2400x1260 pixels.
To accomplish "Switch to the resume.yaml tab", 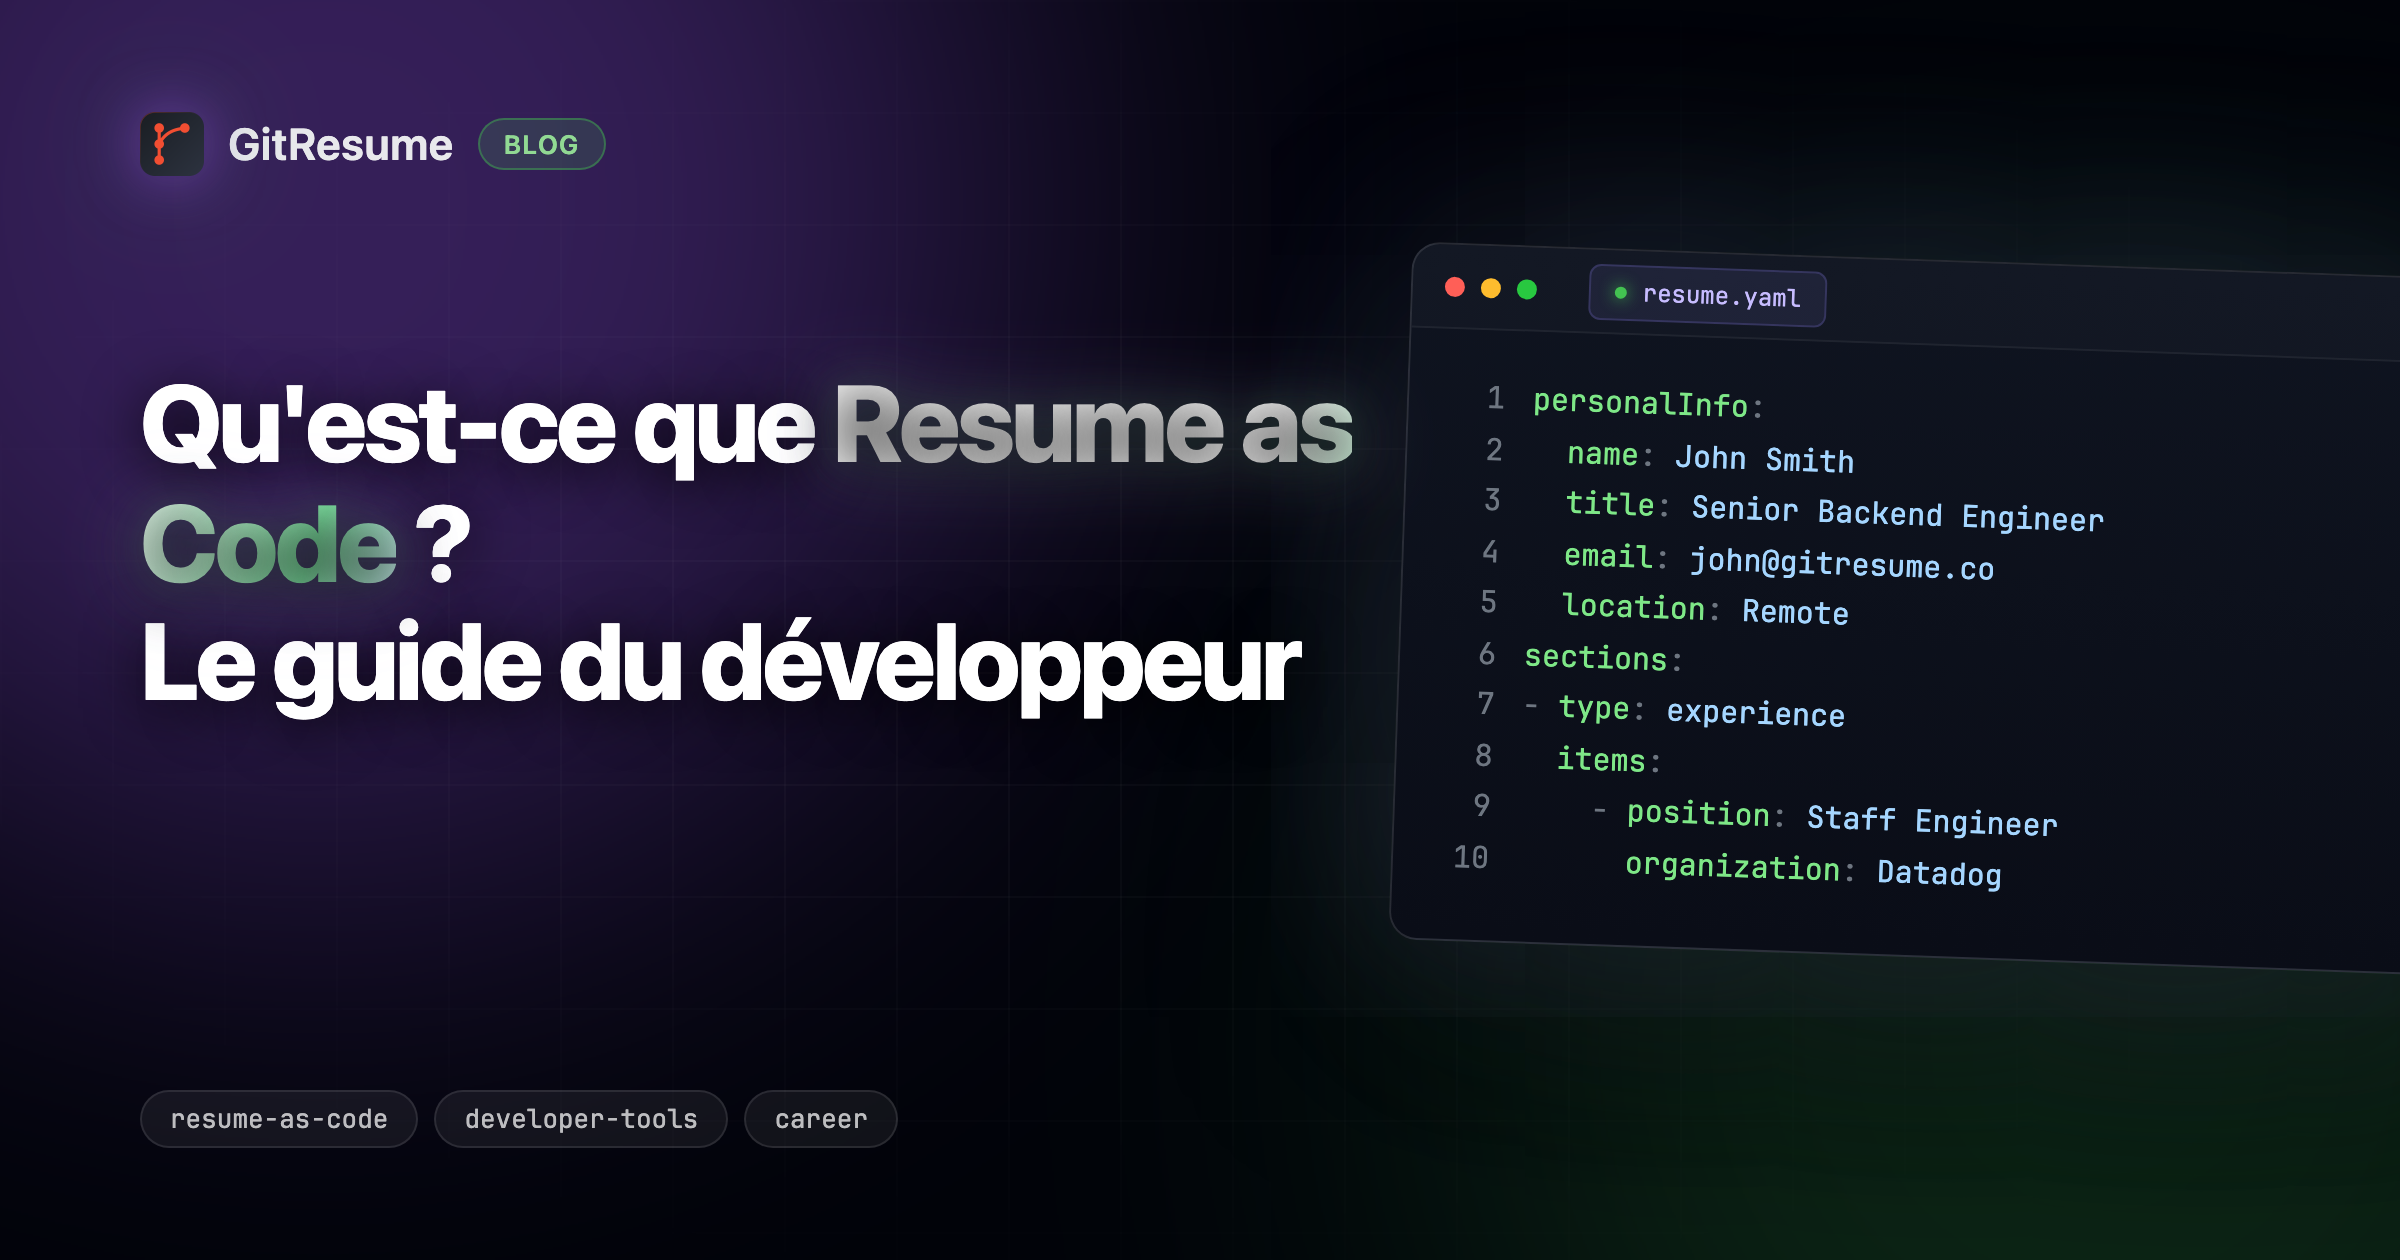I will coord(1708,296).
